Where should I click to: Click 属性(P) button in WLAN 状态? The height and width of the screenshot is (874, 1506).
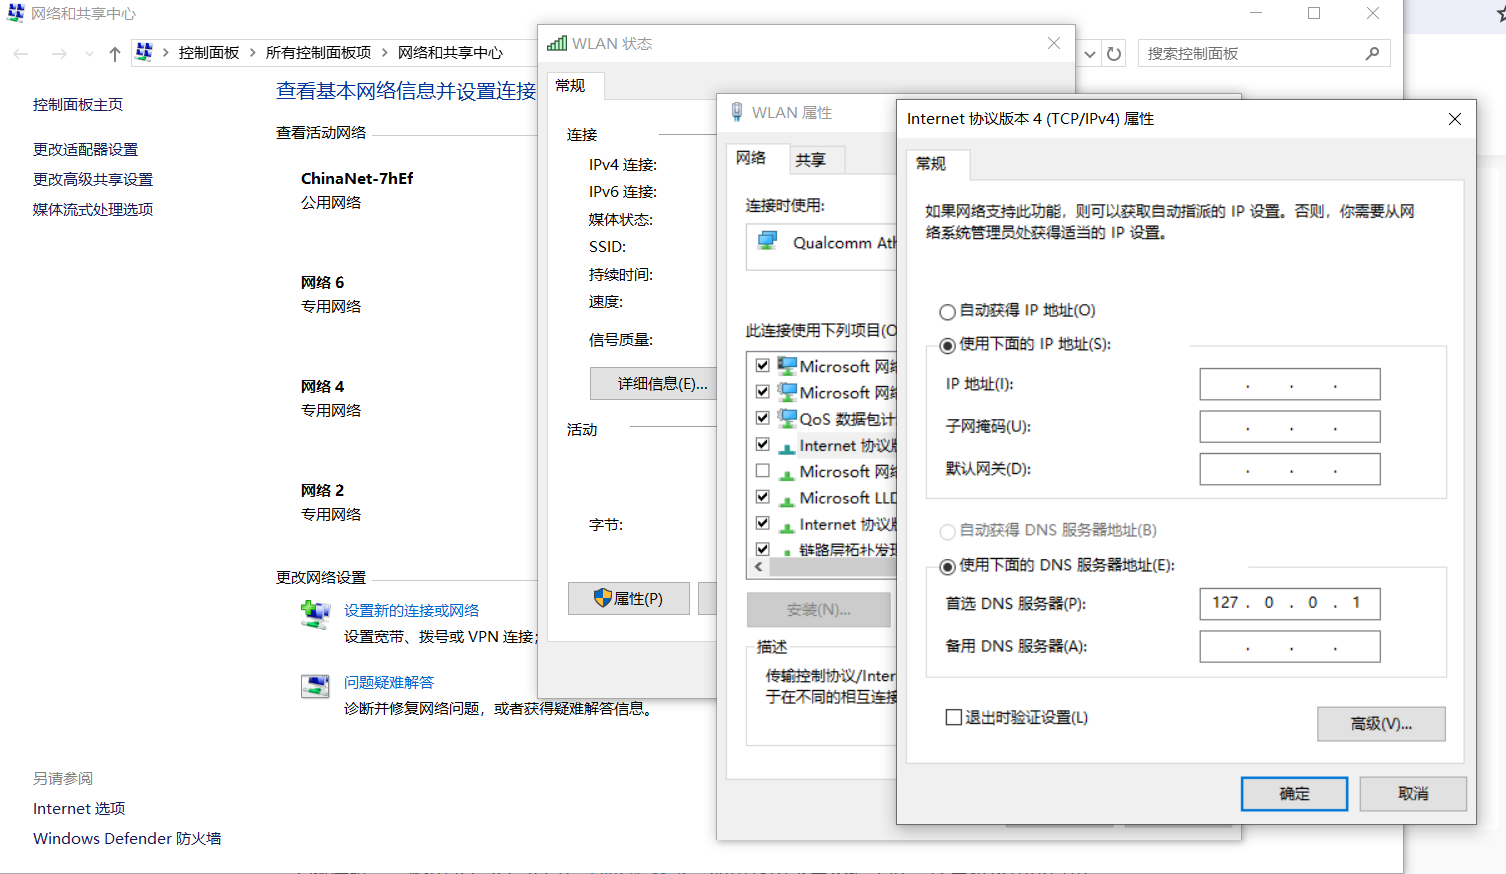pos(629,598)
